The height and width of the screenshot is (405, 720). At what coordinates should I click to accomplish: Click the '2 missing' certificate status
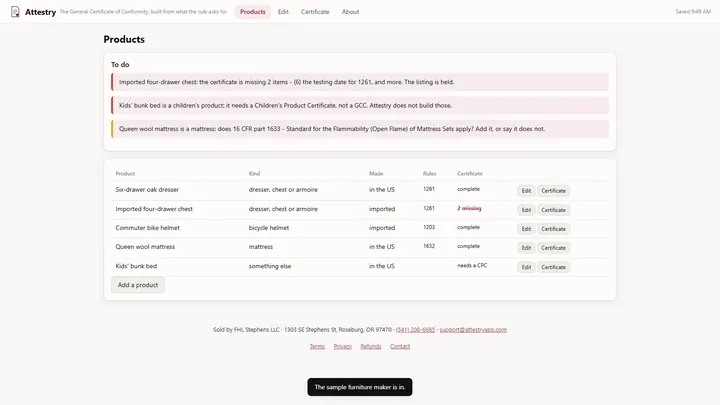469,208
